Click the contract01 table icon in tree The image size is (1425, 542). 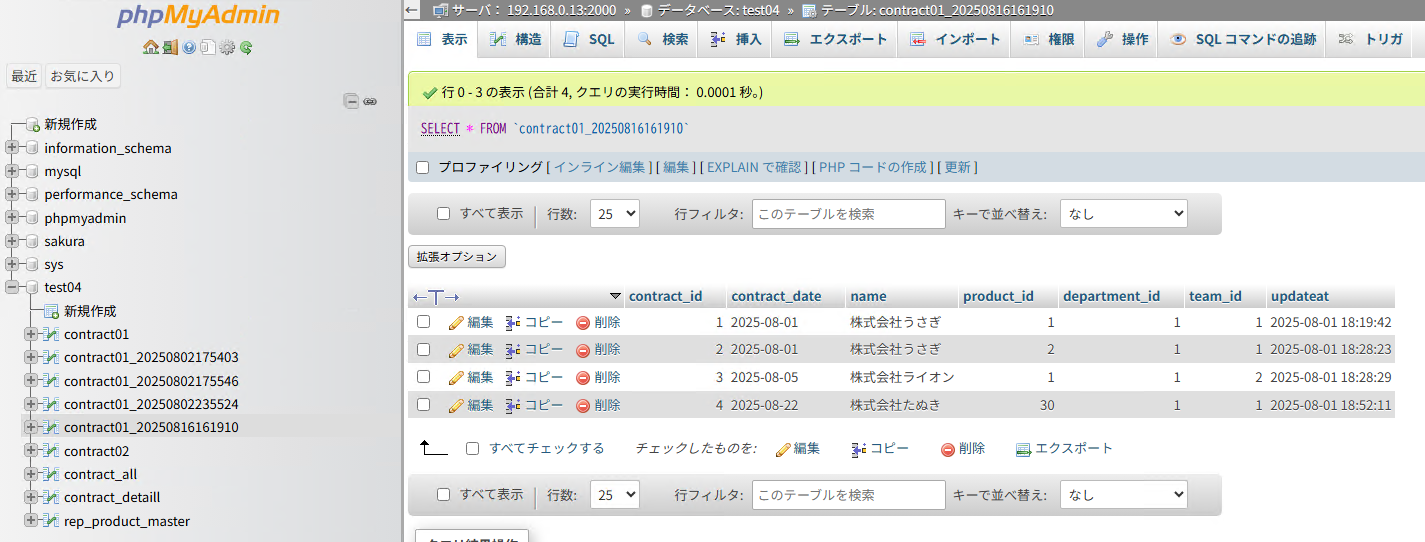[52, 334]
